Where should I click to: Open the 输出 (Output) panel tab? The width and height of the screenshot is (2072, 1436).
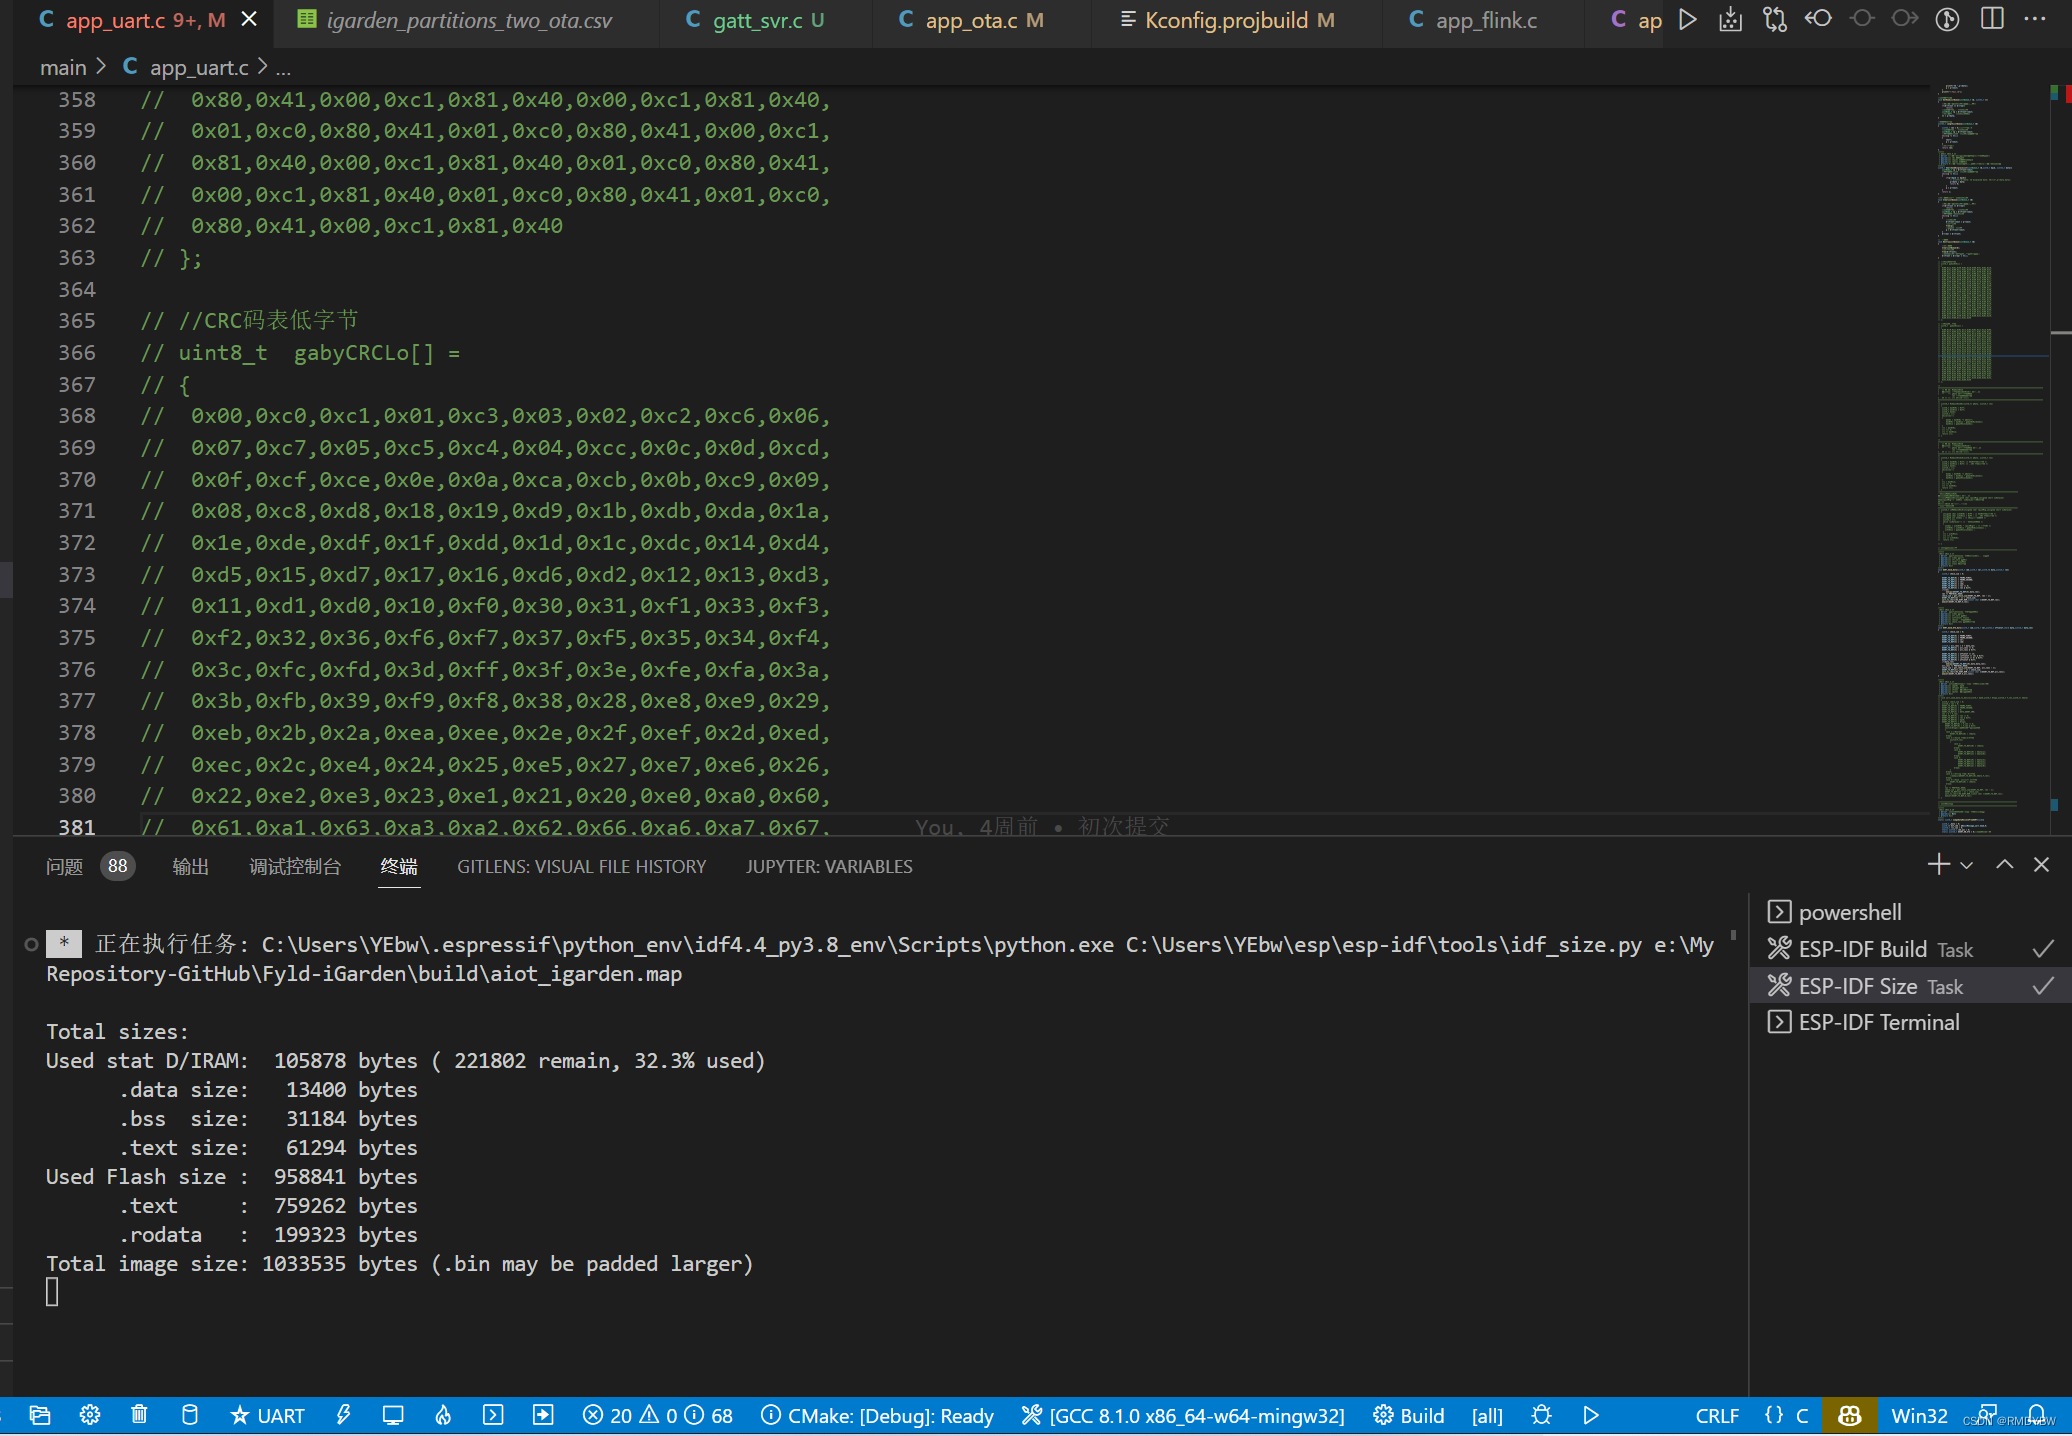tap(190, 866)
